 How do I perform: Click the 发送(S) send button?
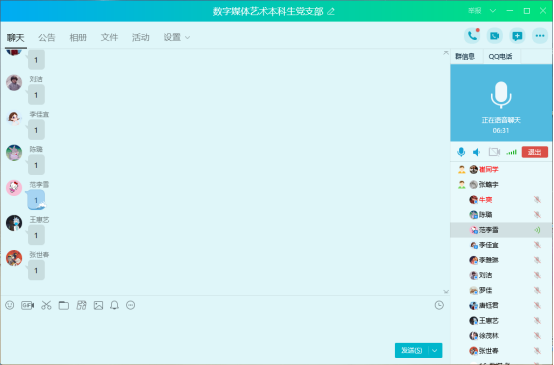pyautogui.click(x=412, y=351)
